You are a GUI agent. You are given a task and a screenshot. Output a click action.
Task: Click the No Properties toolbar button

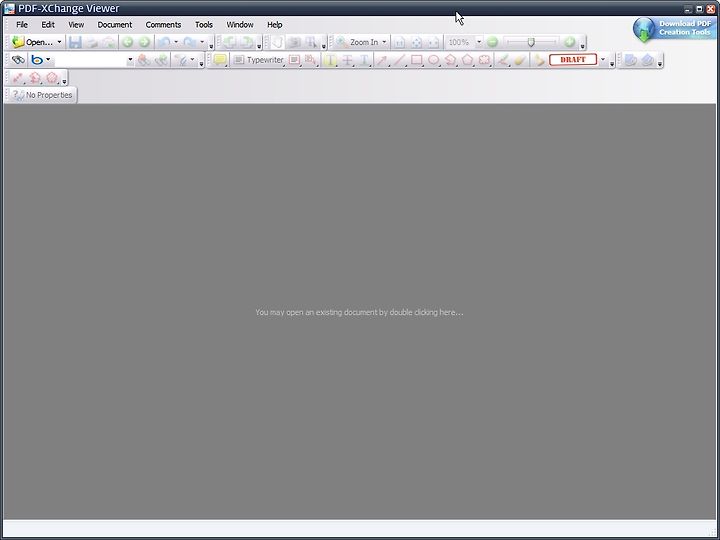pos(42,95)
